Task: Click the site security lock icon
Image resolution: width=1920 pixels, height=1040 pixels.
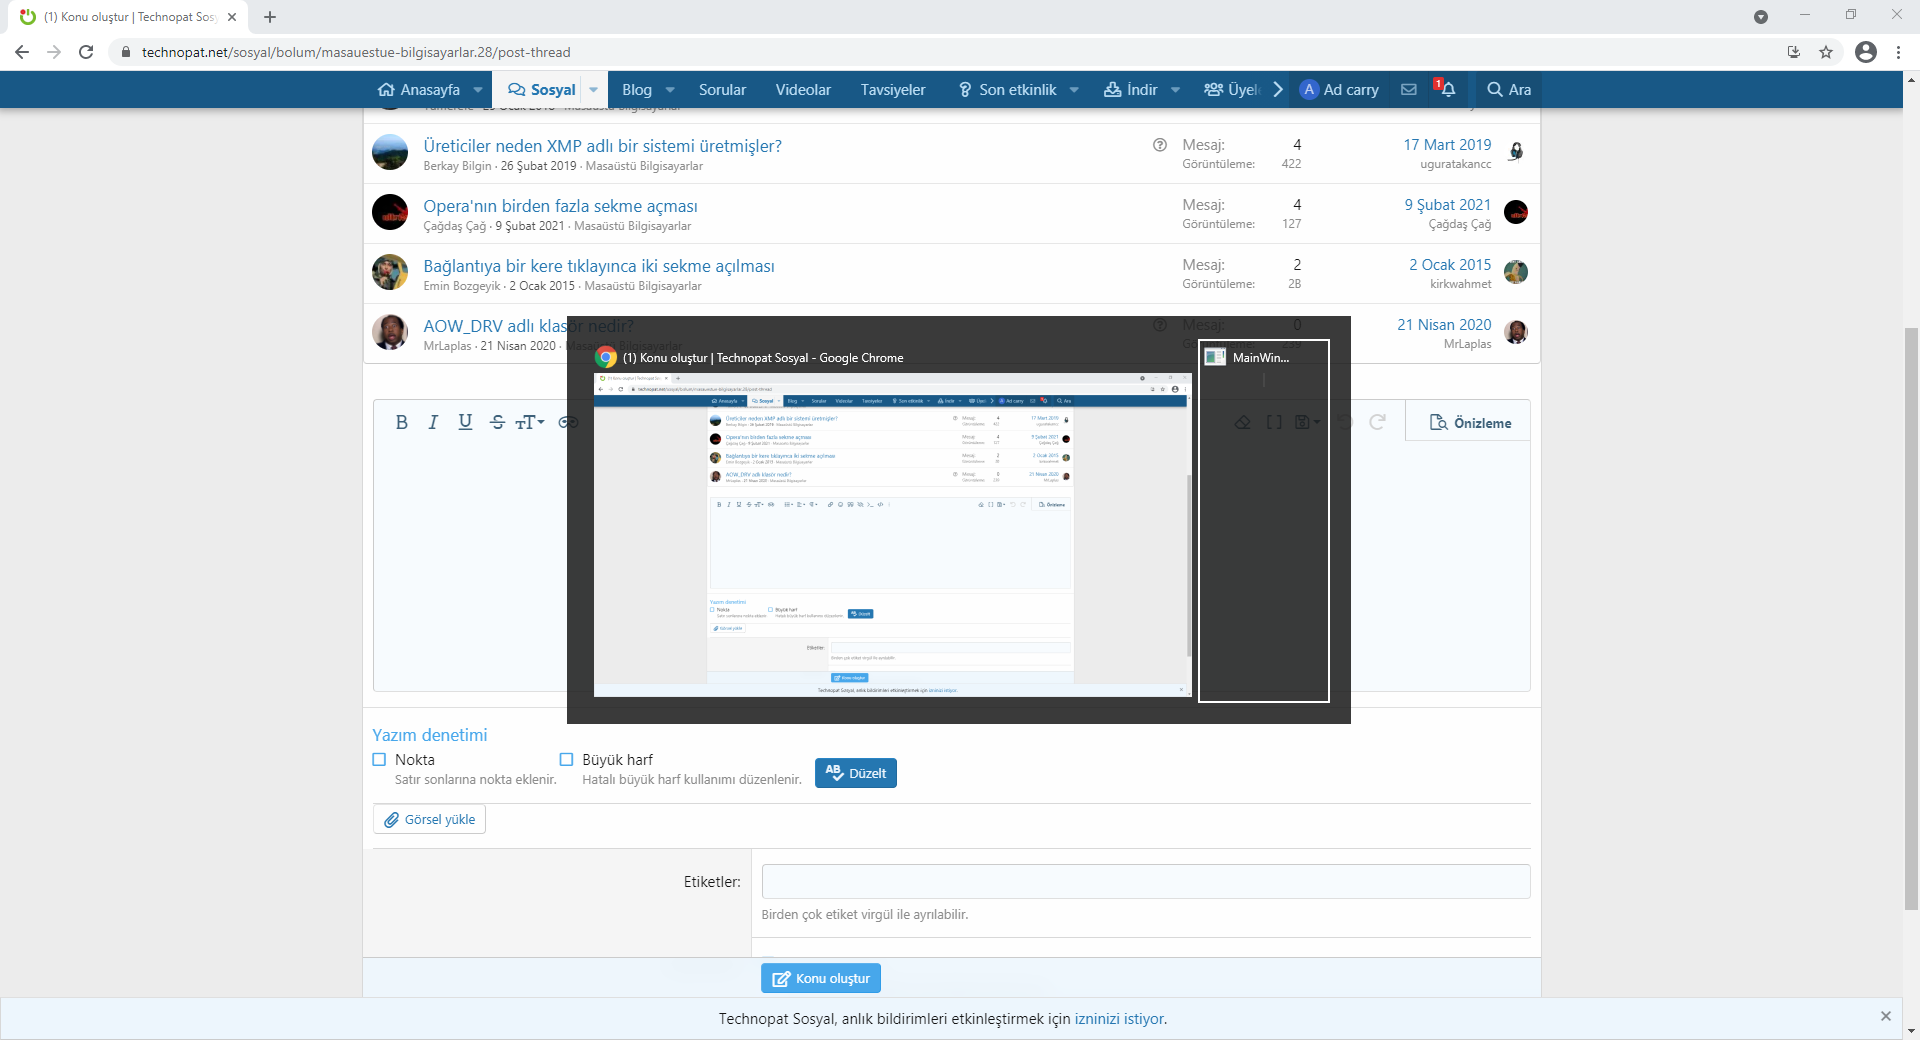Action: [x=125, y=52]
